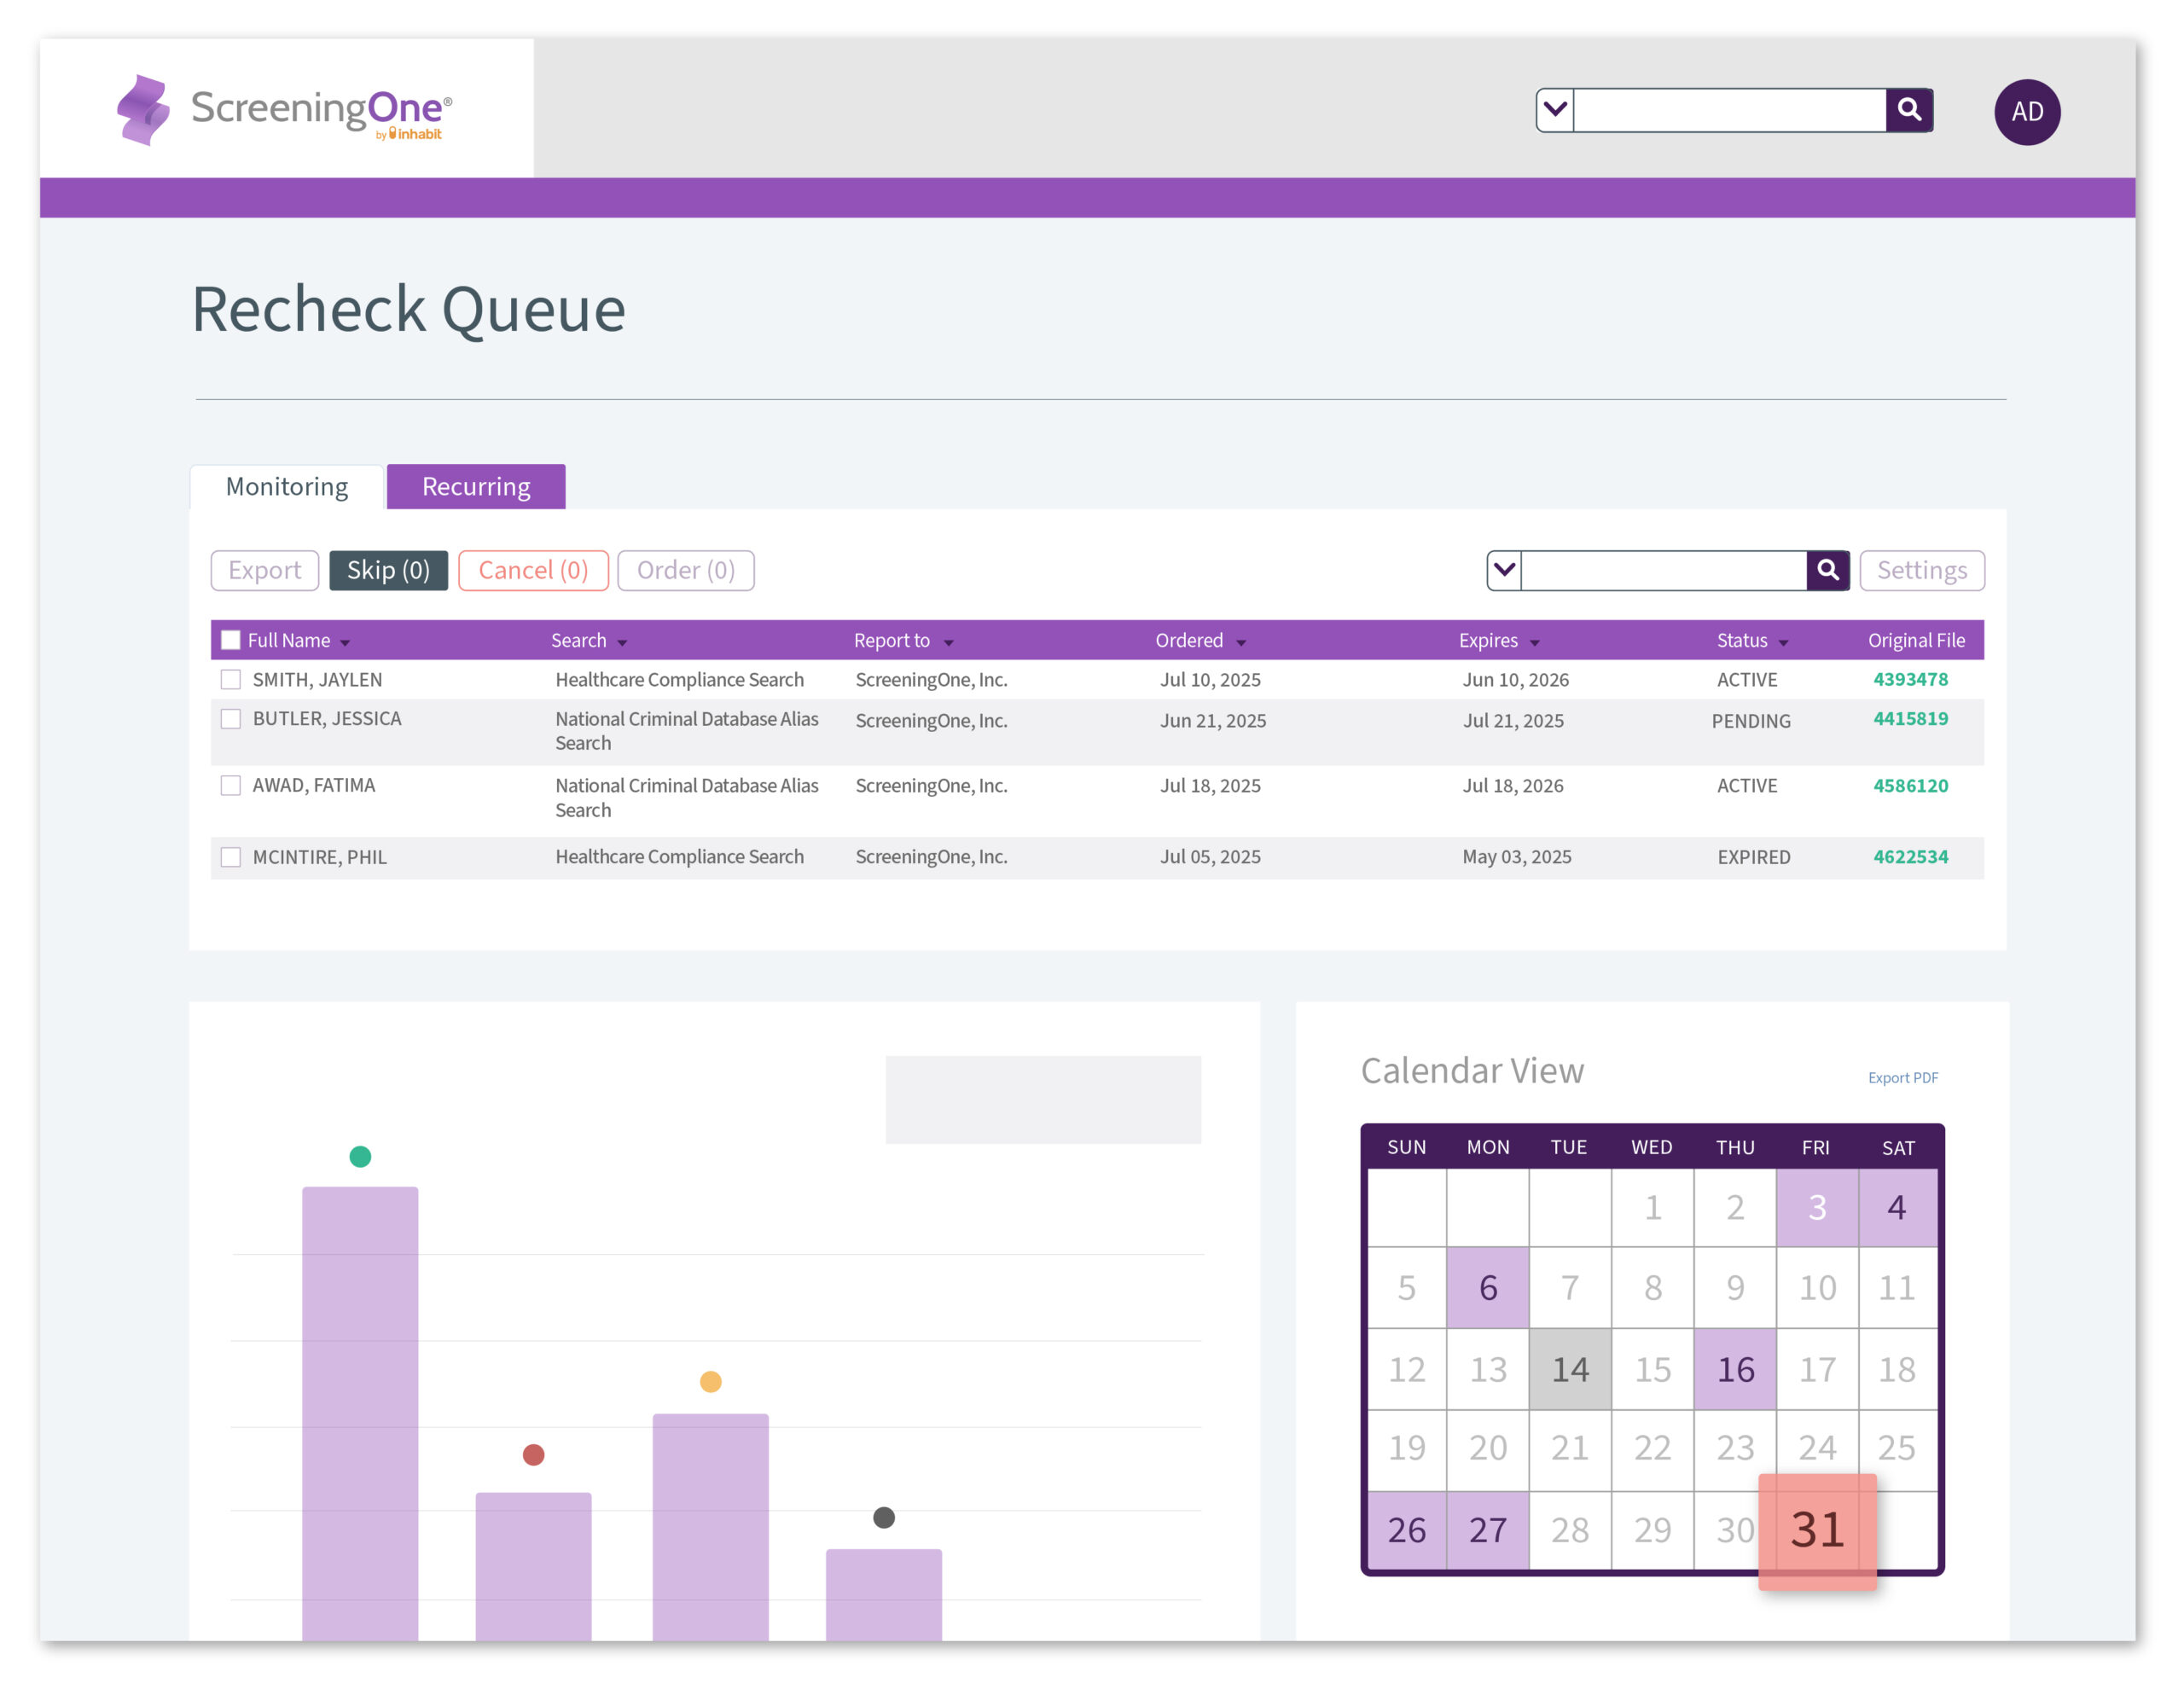
Task: Sort by the Expires column arrow
Action: pos(1534,643)
